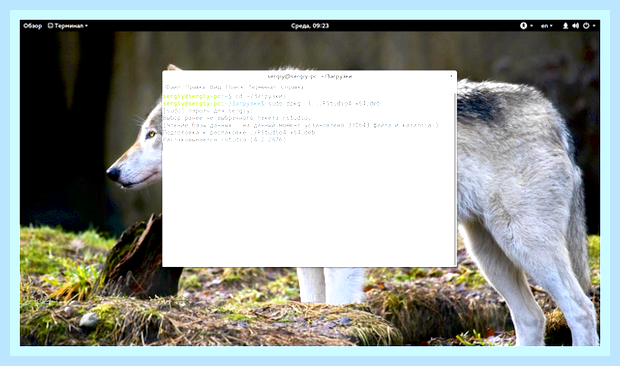This screenshot has height=366, width=620.
Task: Open the Файл menu in terminal
Action: tap(172, 87)
